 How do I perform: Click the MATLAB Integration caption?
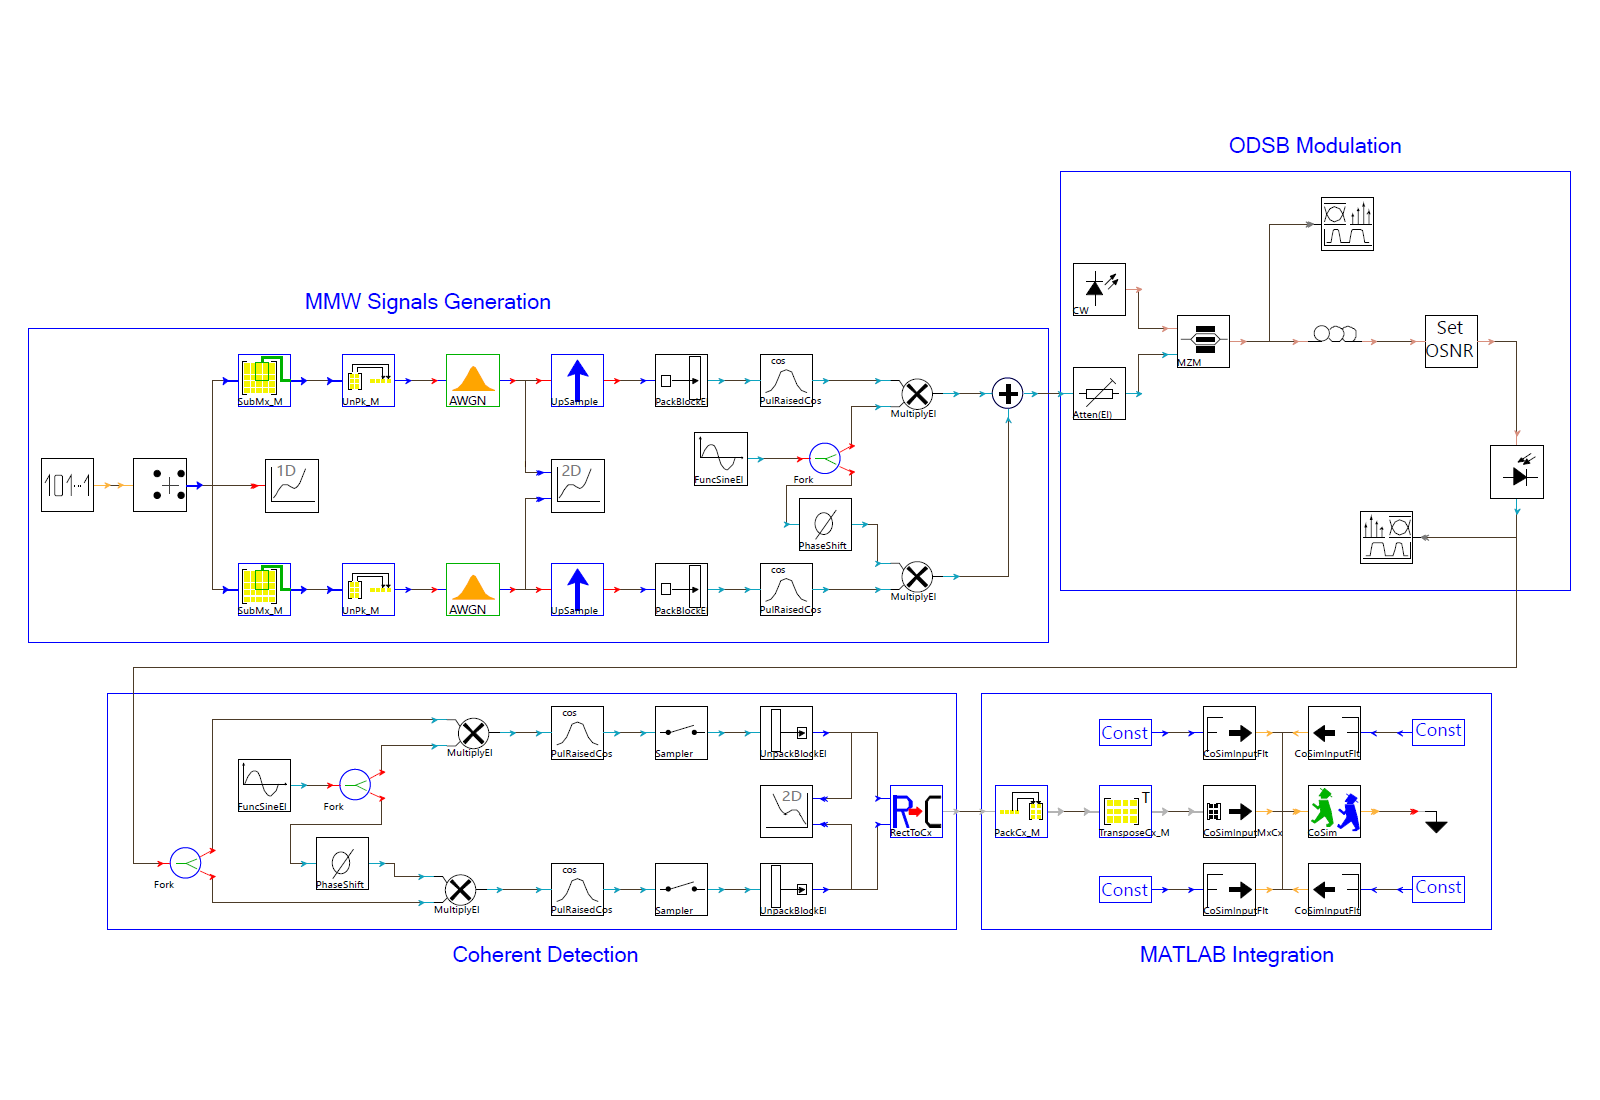click(1236, 955)
